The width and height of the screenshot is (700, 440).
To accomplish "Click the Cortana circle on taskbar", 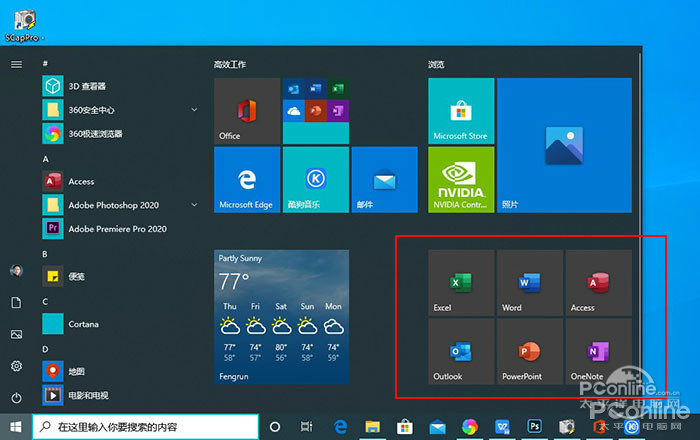I will click(275, 427).
